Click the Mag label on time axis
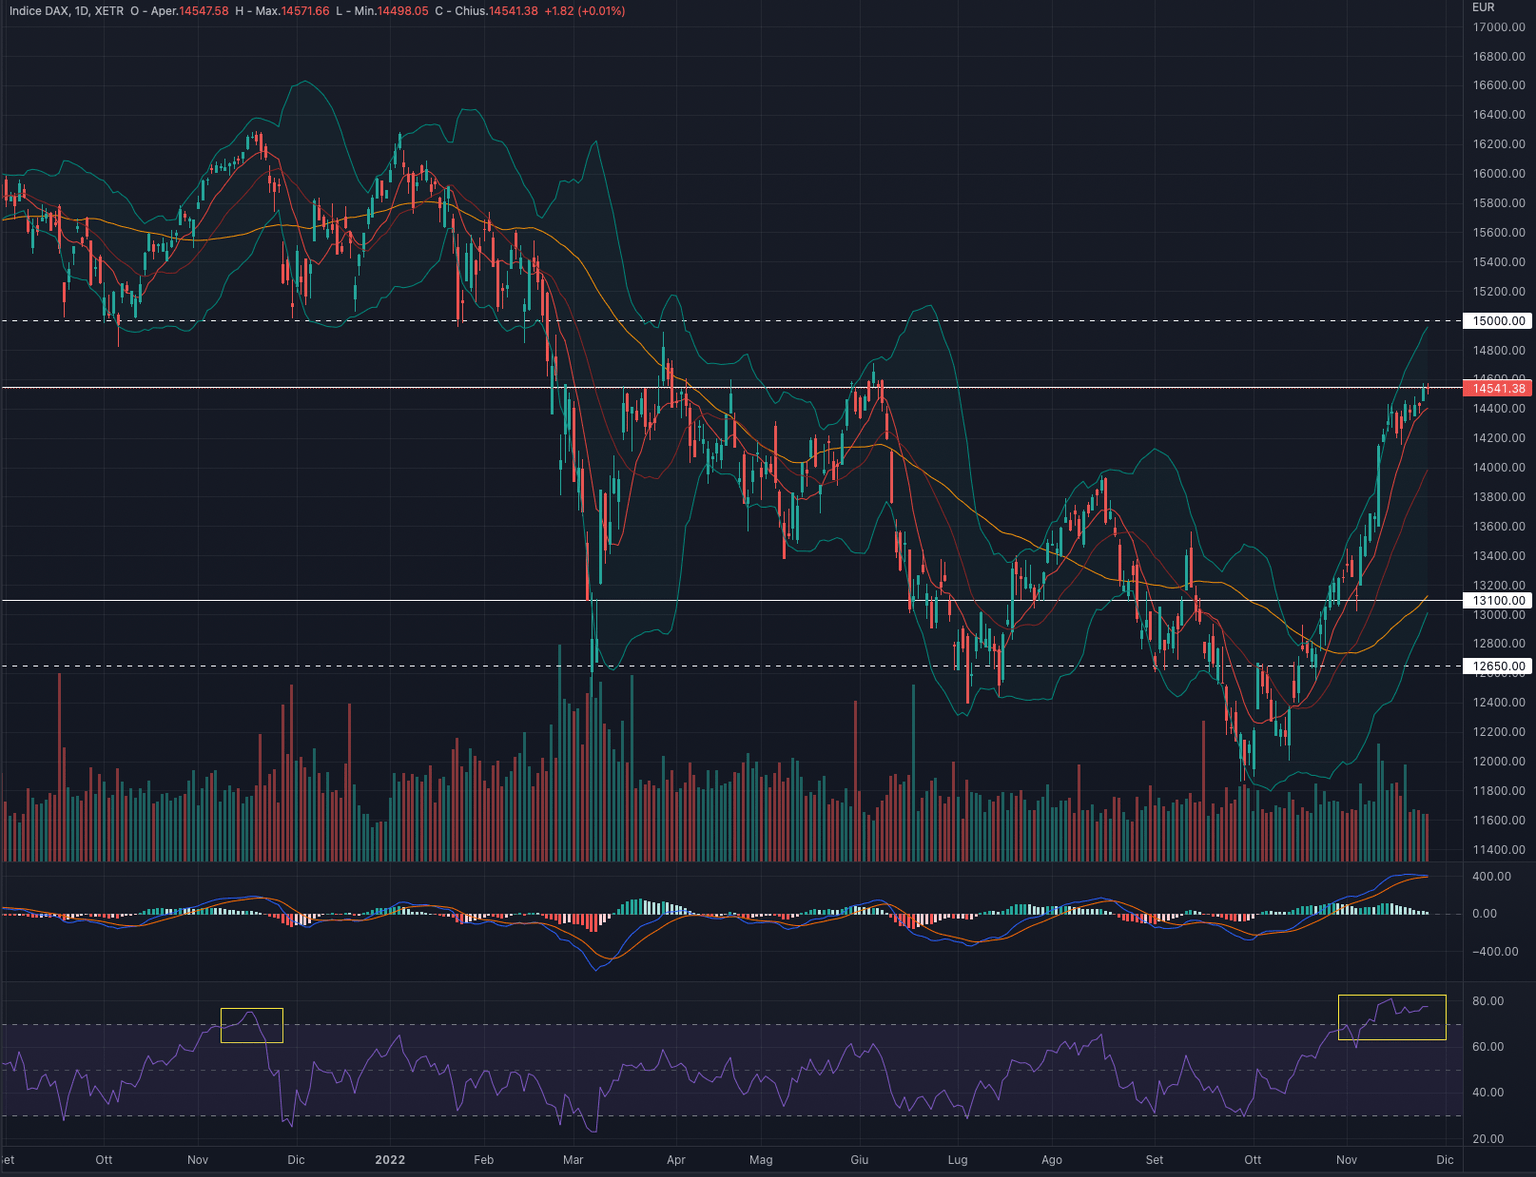 [x=761, y=1160]
